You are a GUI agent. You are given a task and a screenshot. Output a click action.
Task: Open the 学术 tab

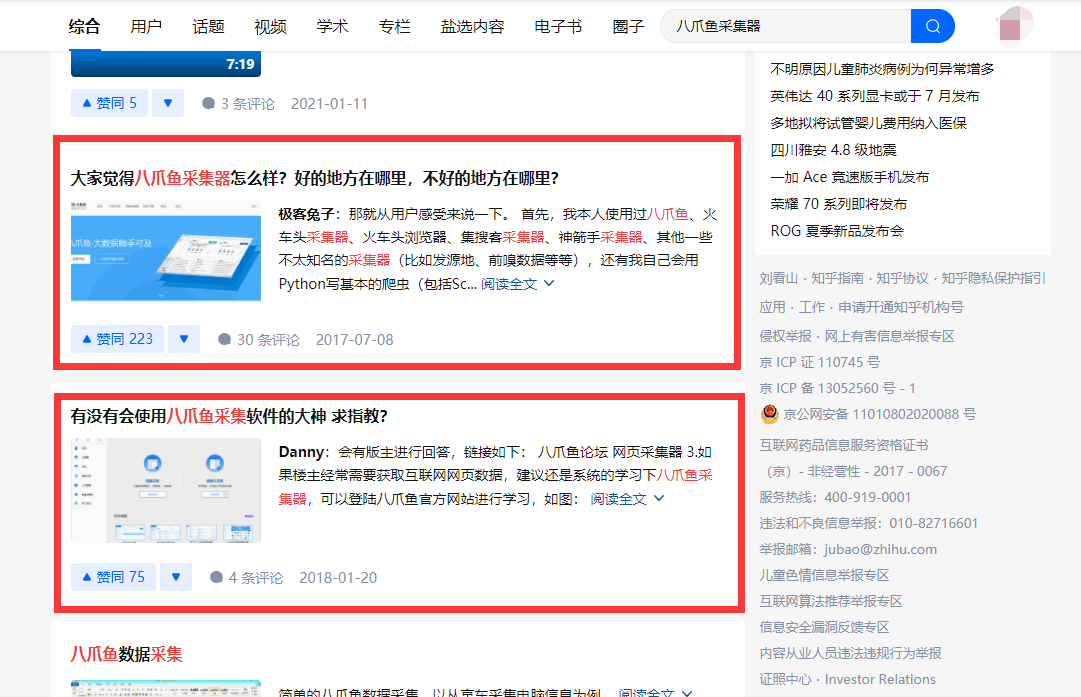[332, 26]
